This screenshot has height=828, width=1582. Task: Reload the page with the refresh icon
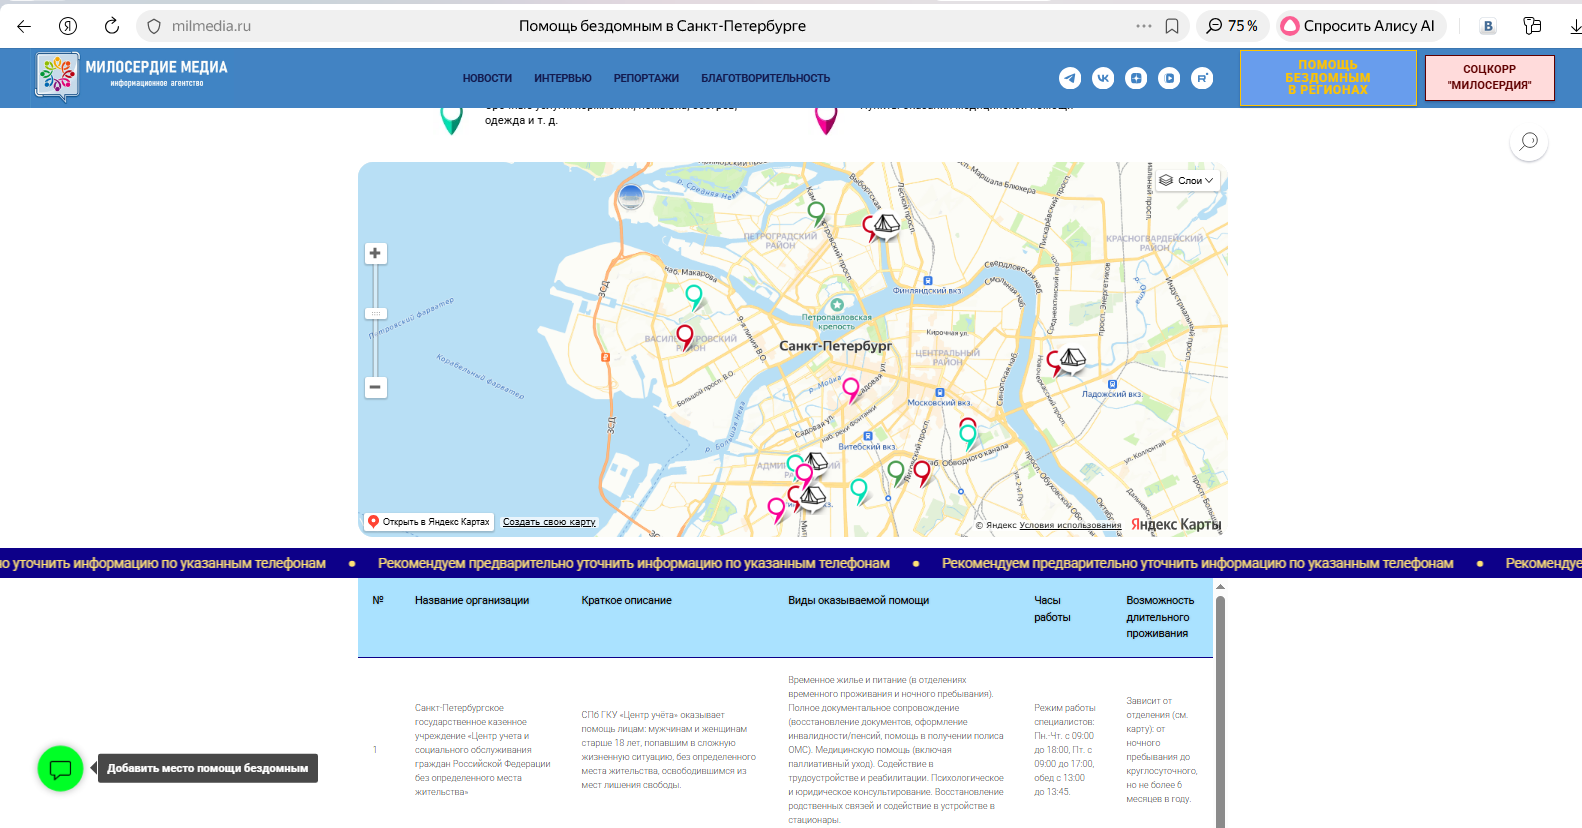coord(112,26)
